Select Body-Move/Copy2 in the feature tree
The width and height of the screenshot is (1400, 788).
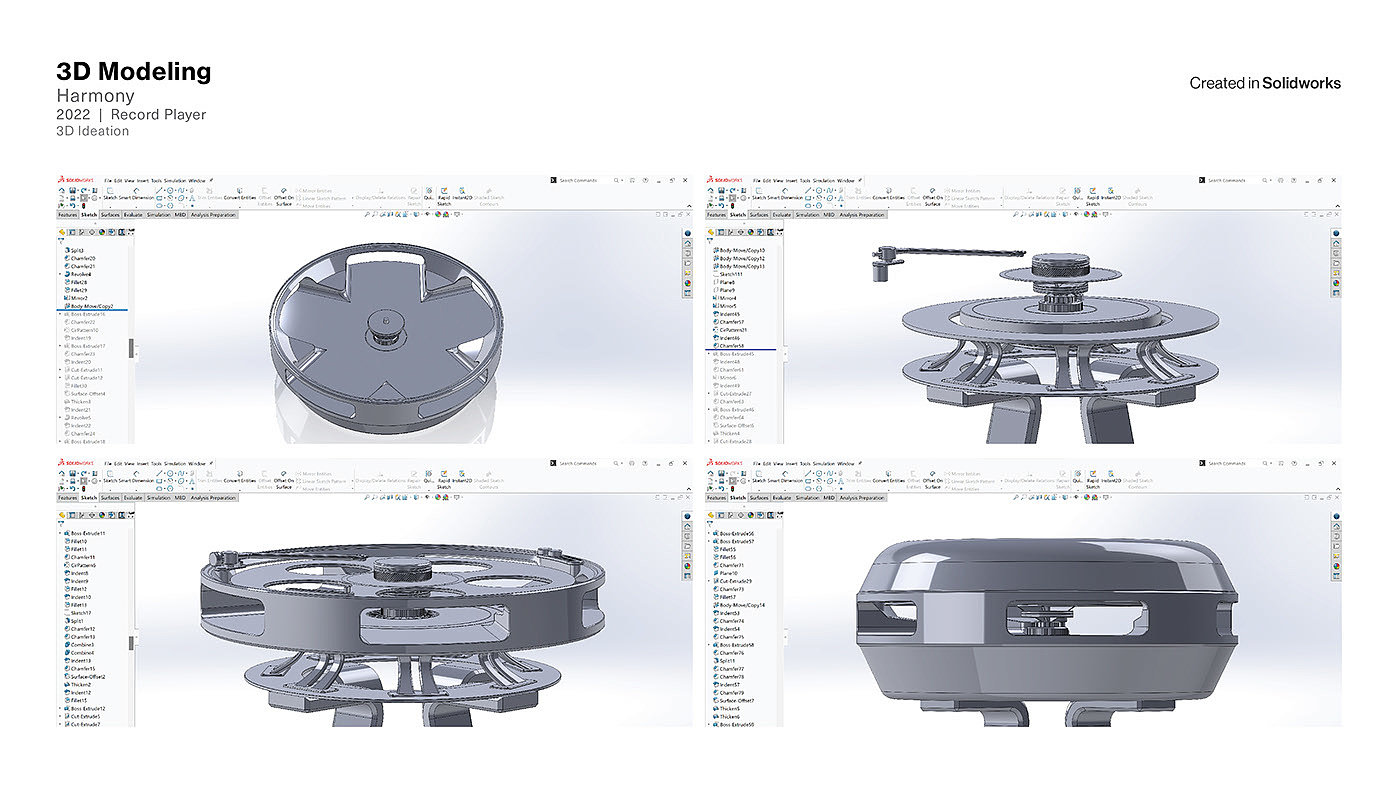point(92,306)
